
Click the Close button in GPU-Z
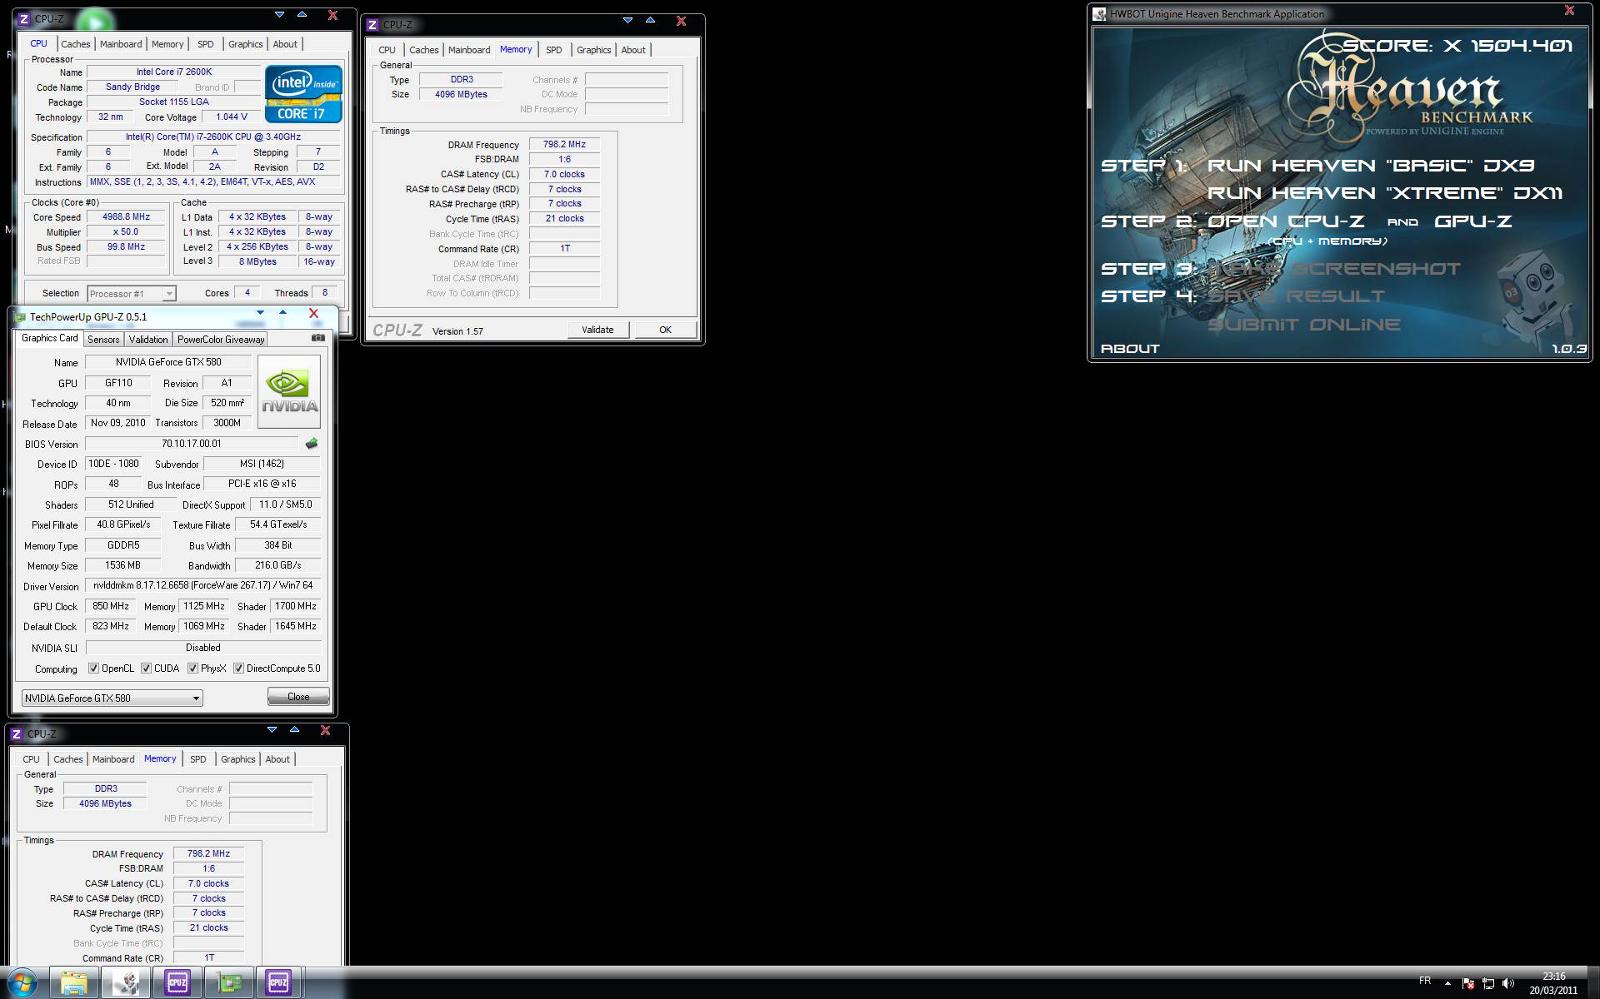298,696
